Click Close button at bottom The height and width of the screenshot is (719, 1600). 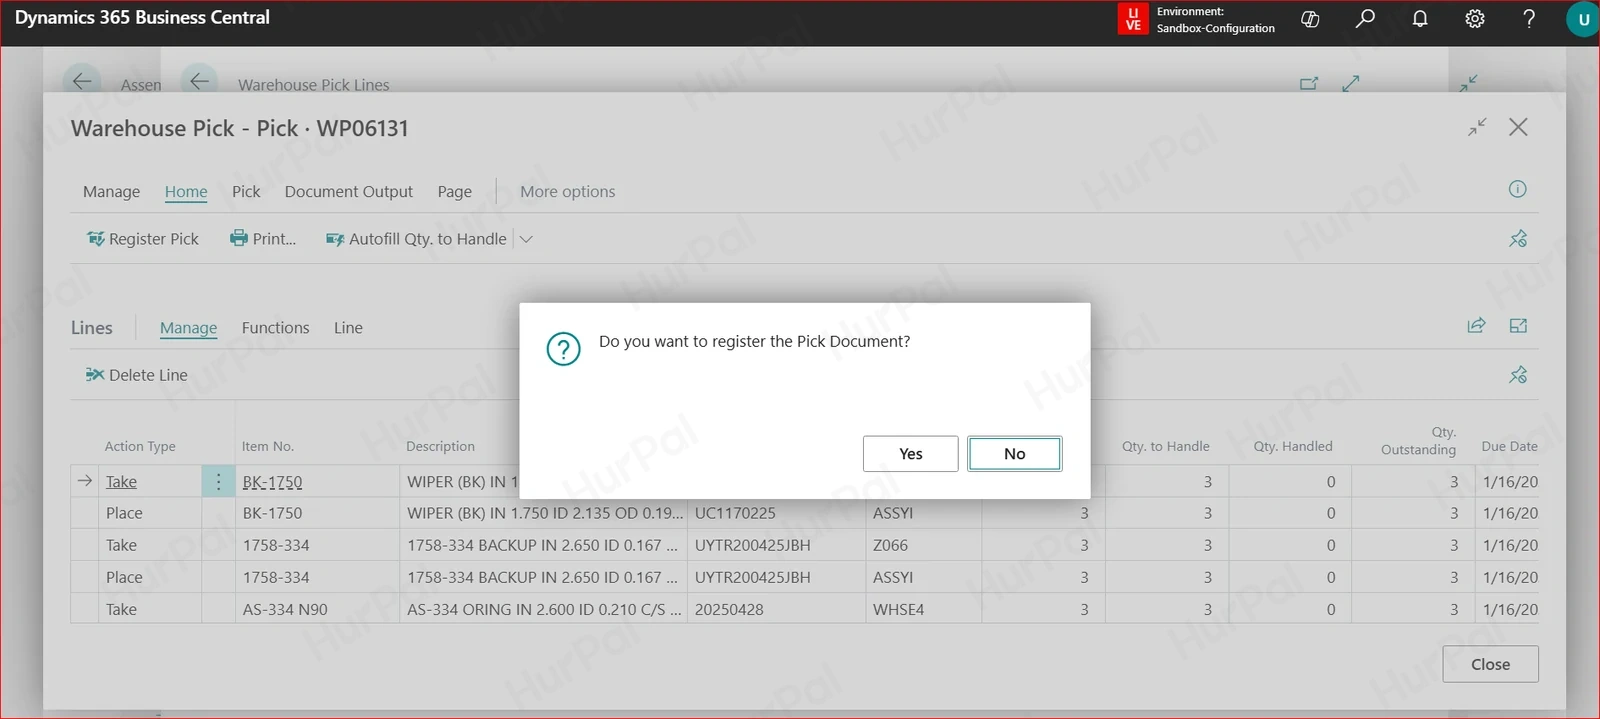[1490, 664]
